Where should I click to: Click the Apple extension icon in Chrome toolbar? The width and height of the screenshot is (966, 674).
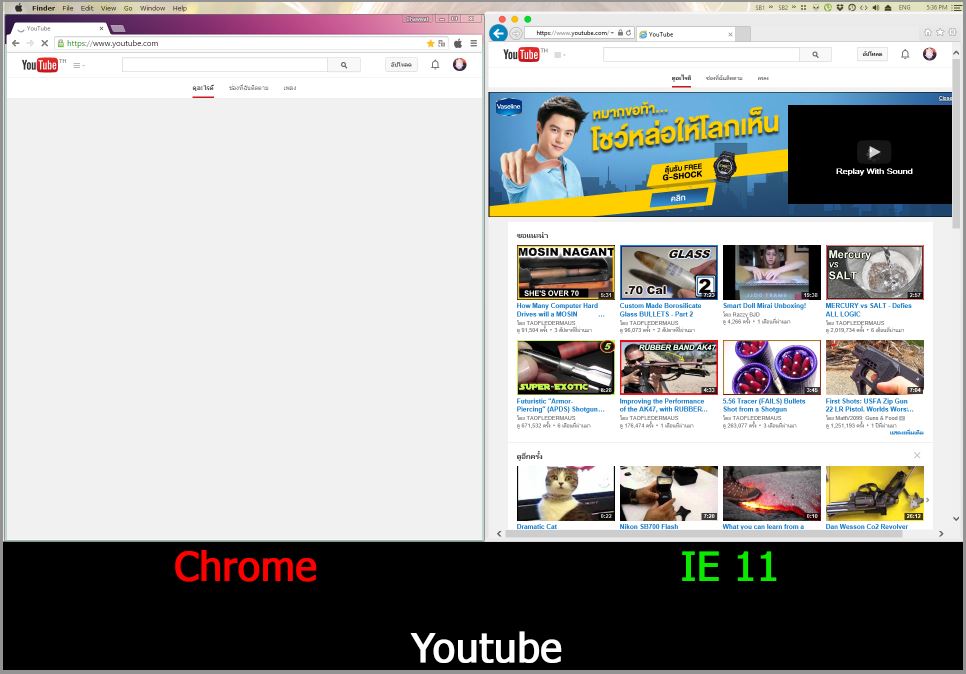458,43
